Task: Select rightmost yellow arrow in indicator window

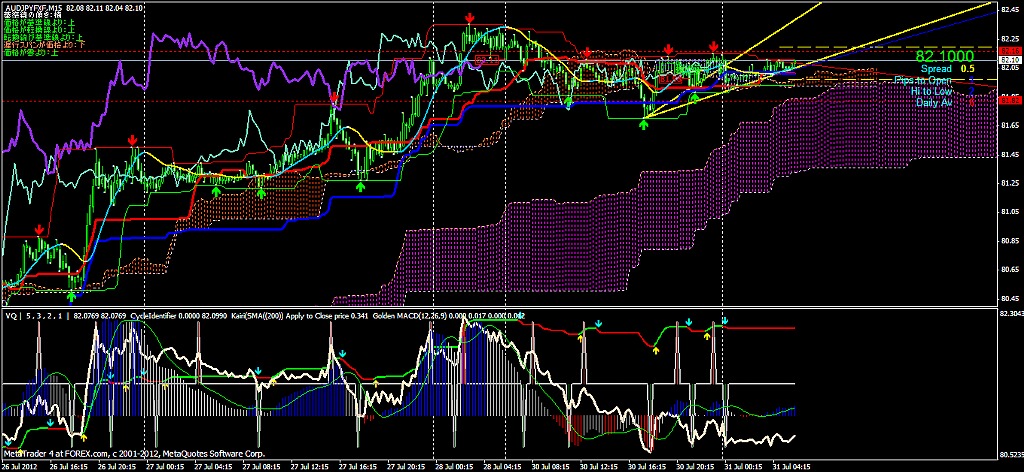Action: (x=708, y=336)
